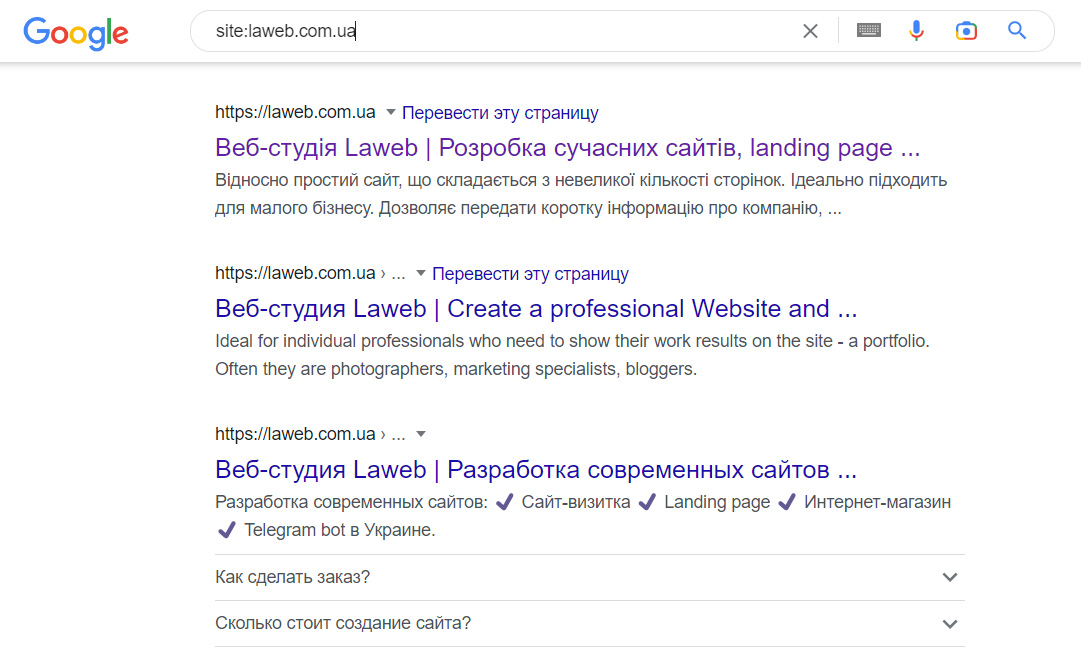
Task: Translate the first result page
Action: point(500,112)
